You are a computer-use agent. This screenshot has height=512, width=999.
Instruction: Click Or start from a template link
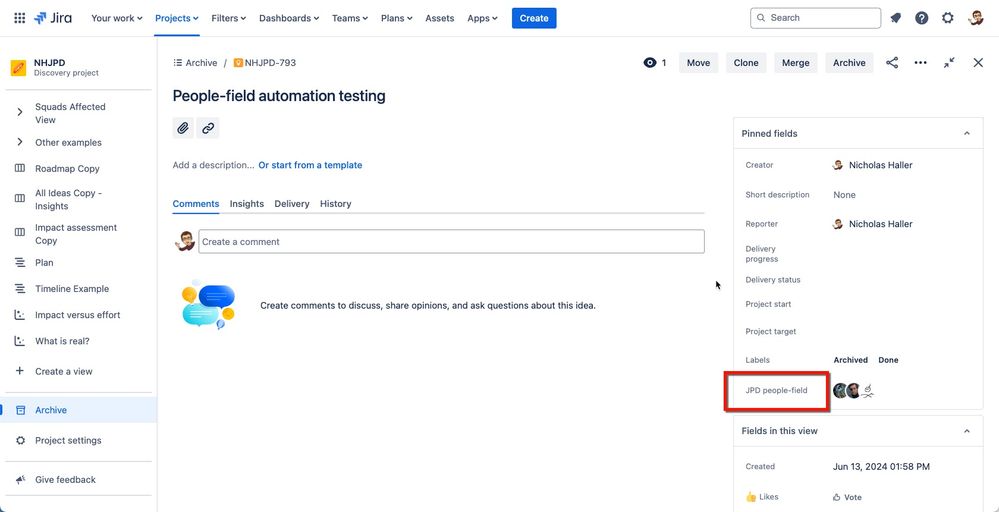pyautogui.click(x=310, y=165)
